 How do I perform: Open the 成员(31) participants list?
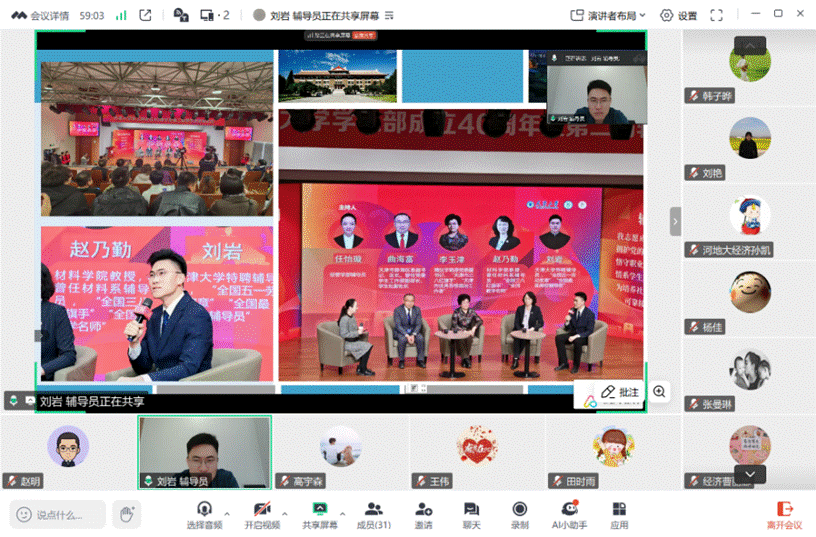(x=374, y=515)
